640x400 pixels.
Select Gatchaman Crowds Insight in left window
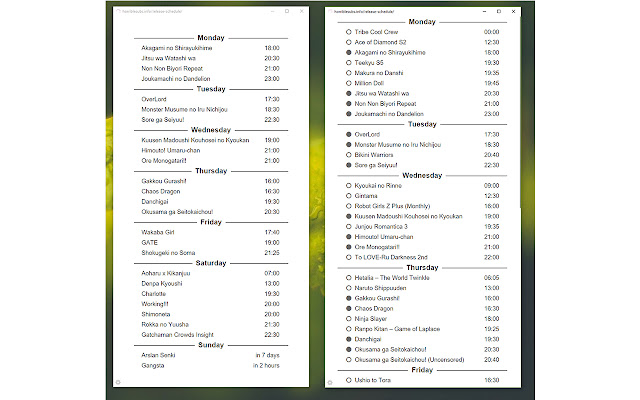(178, 335)
